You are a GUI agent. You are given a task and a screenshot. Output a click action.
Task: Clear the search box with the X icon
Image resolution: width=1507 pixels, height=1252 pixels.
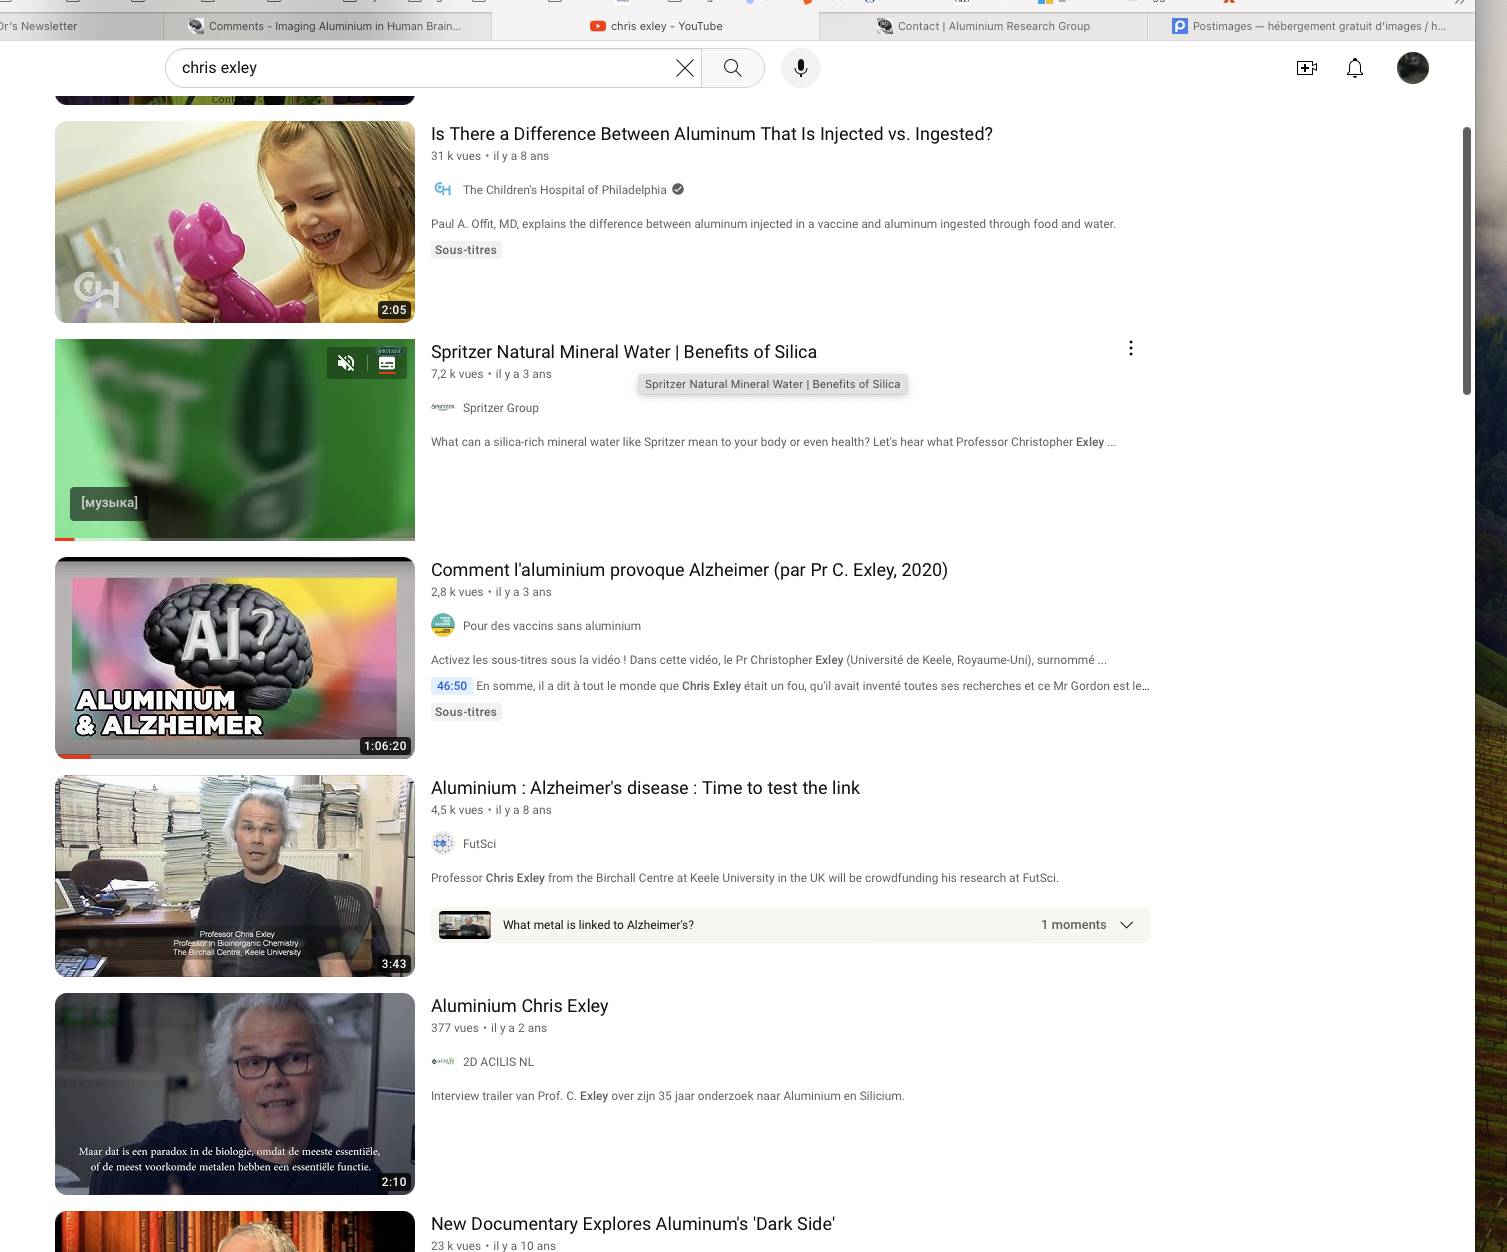(x=685, y=68)
